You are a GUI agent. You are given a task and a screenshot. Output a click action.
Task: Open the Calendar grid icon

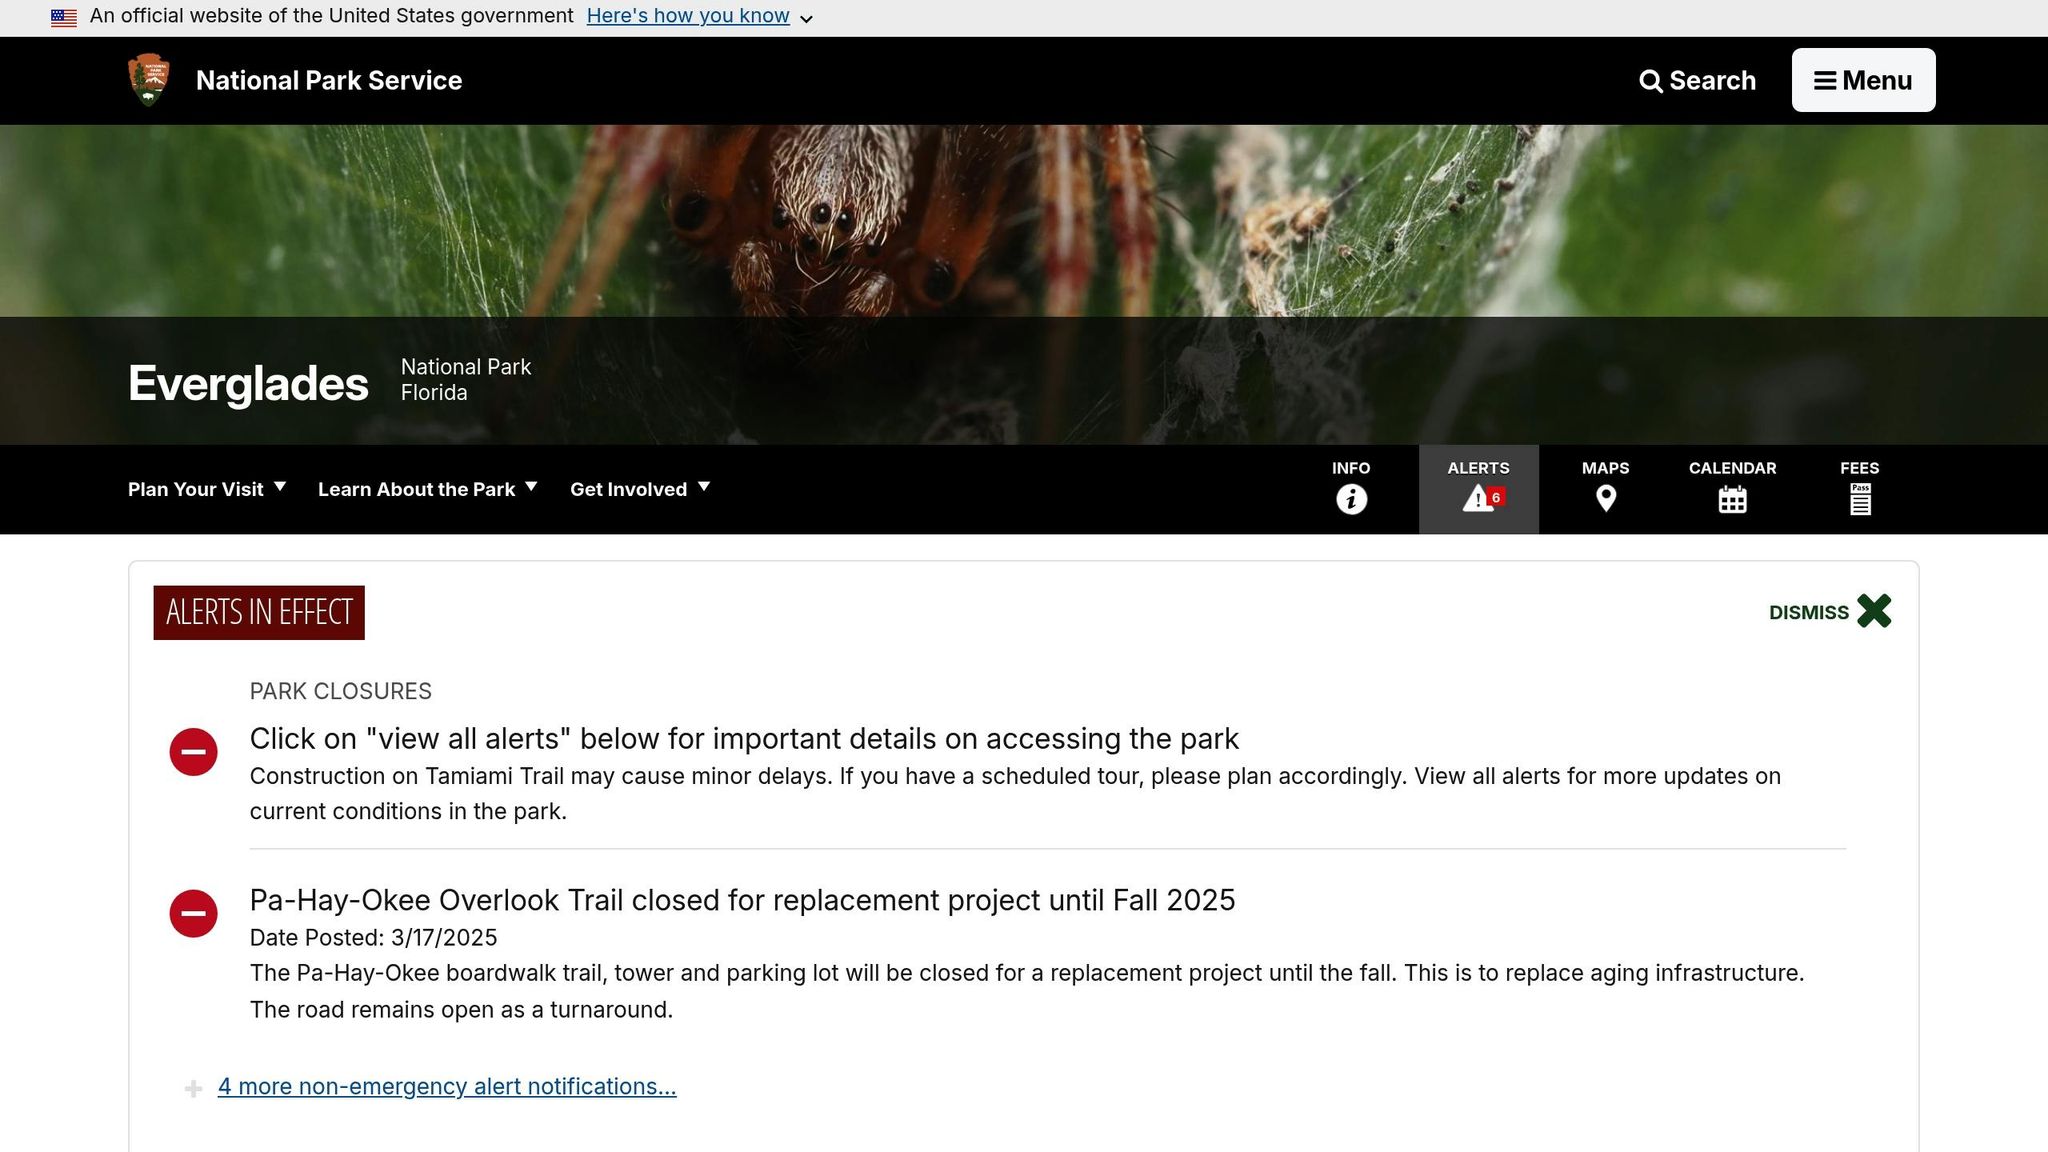pyautogui.click(x=1732, y=499)
